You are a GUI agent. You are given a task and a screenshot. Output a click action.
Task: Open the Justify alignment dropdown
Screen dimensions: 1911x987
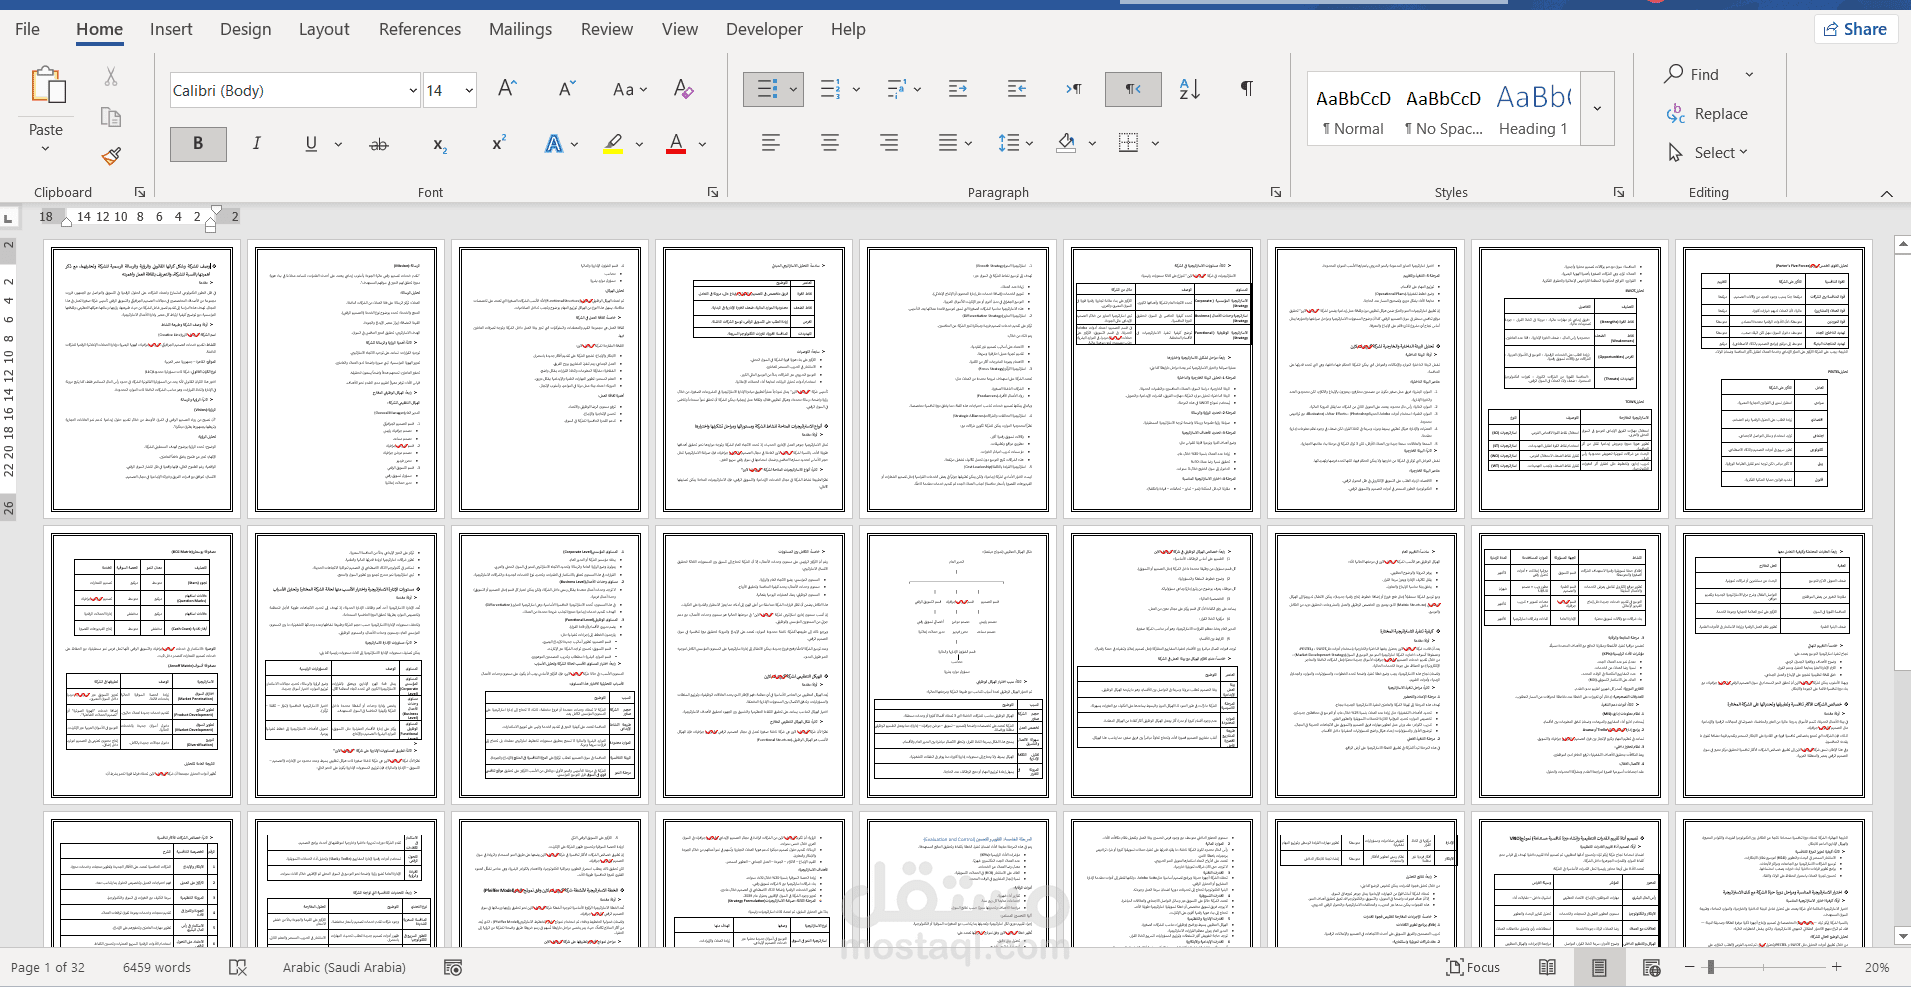click(x=968, y=144)
